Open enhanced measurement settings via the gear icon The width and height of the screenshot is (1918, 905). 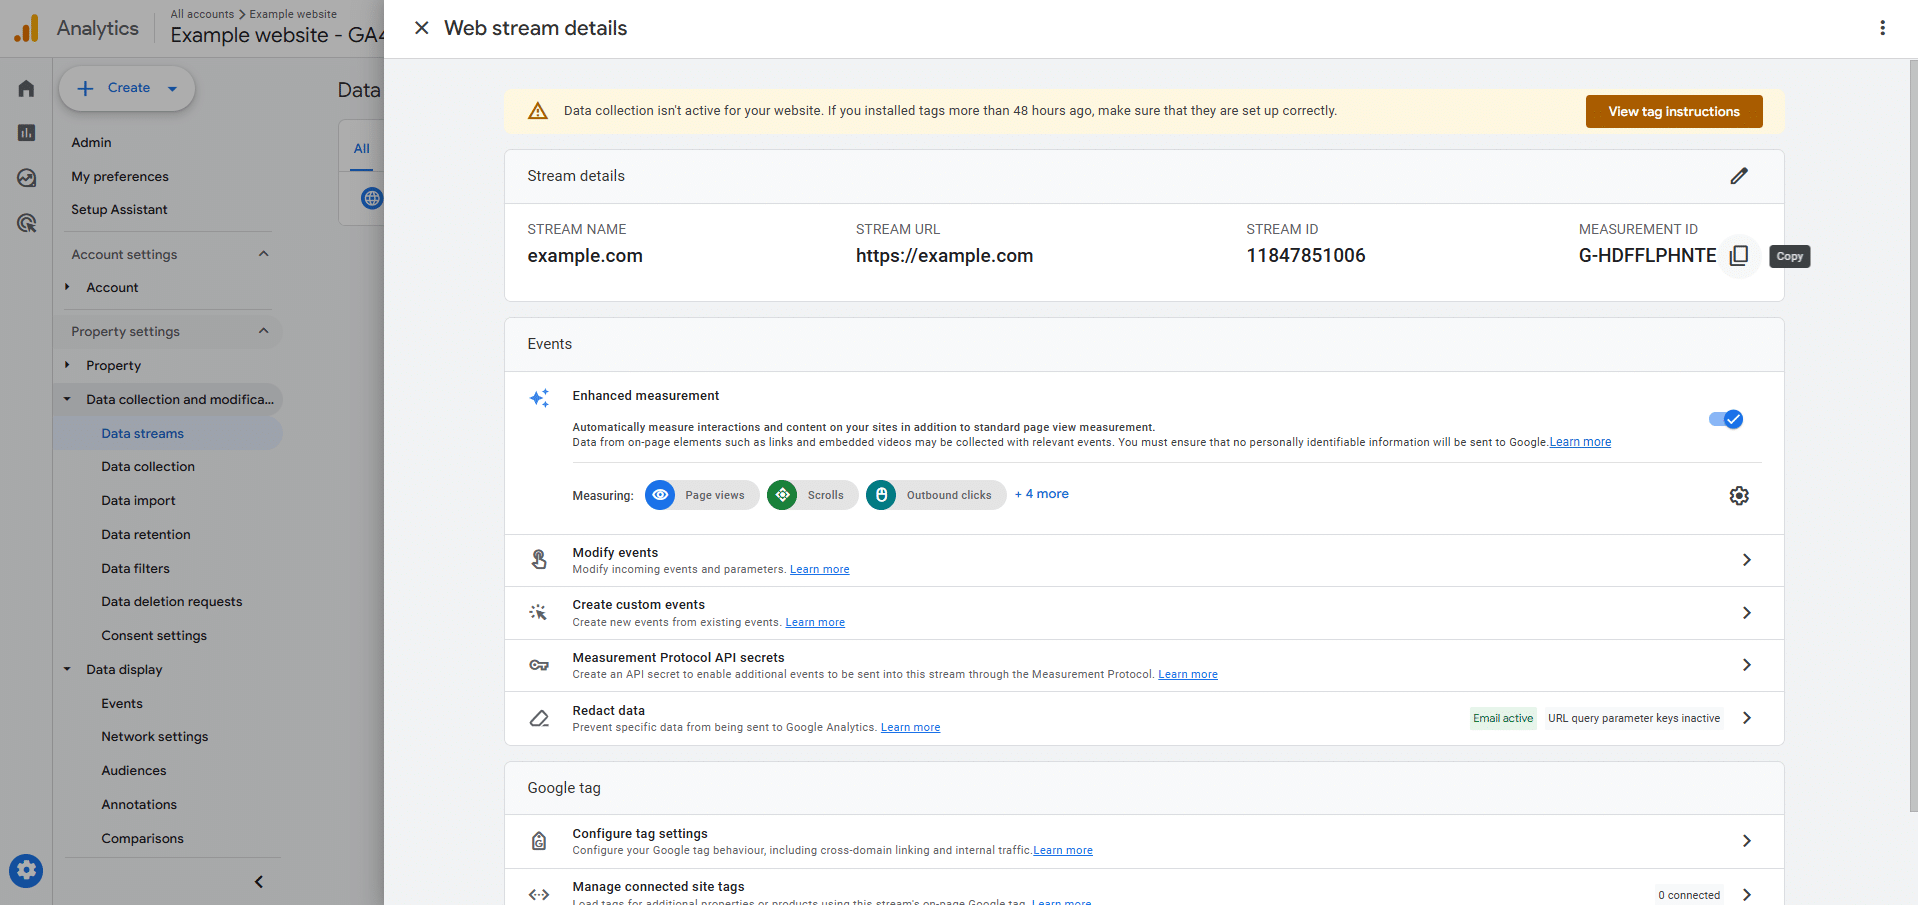tap(1738, 495)
